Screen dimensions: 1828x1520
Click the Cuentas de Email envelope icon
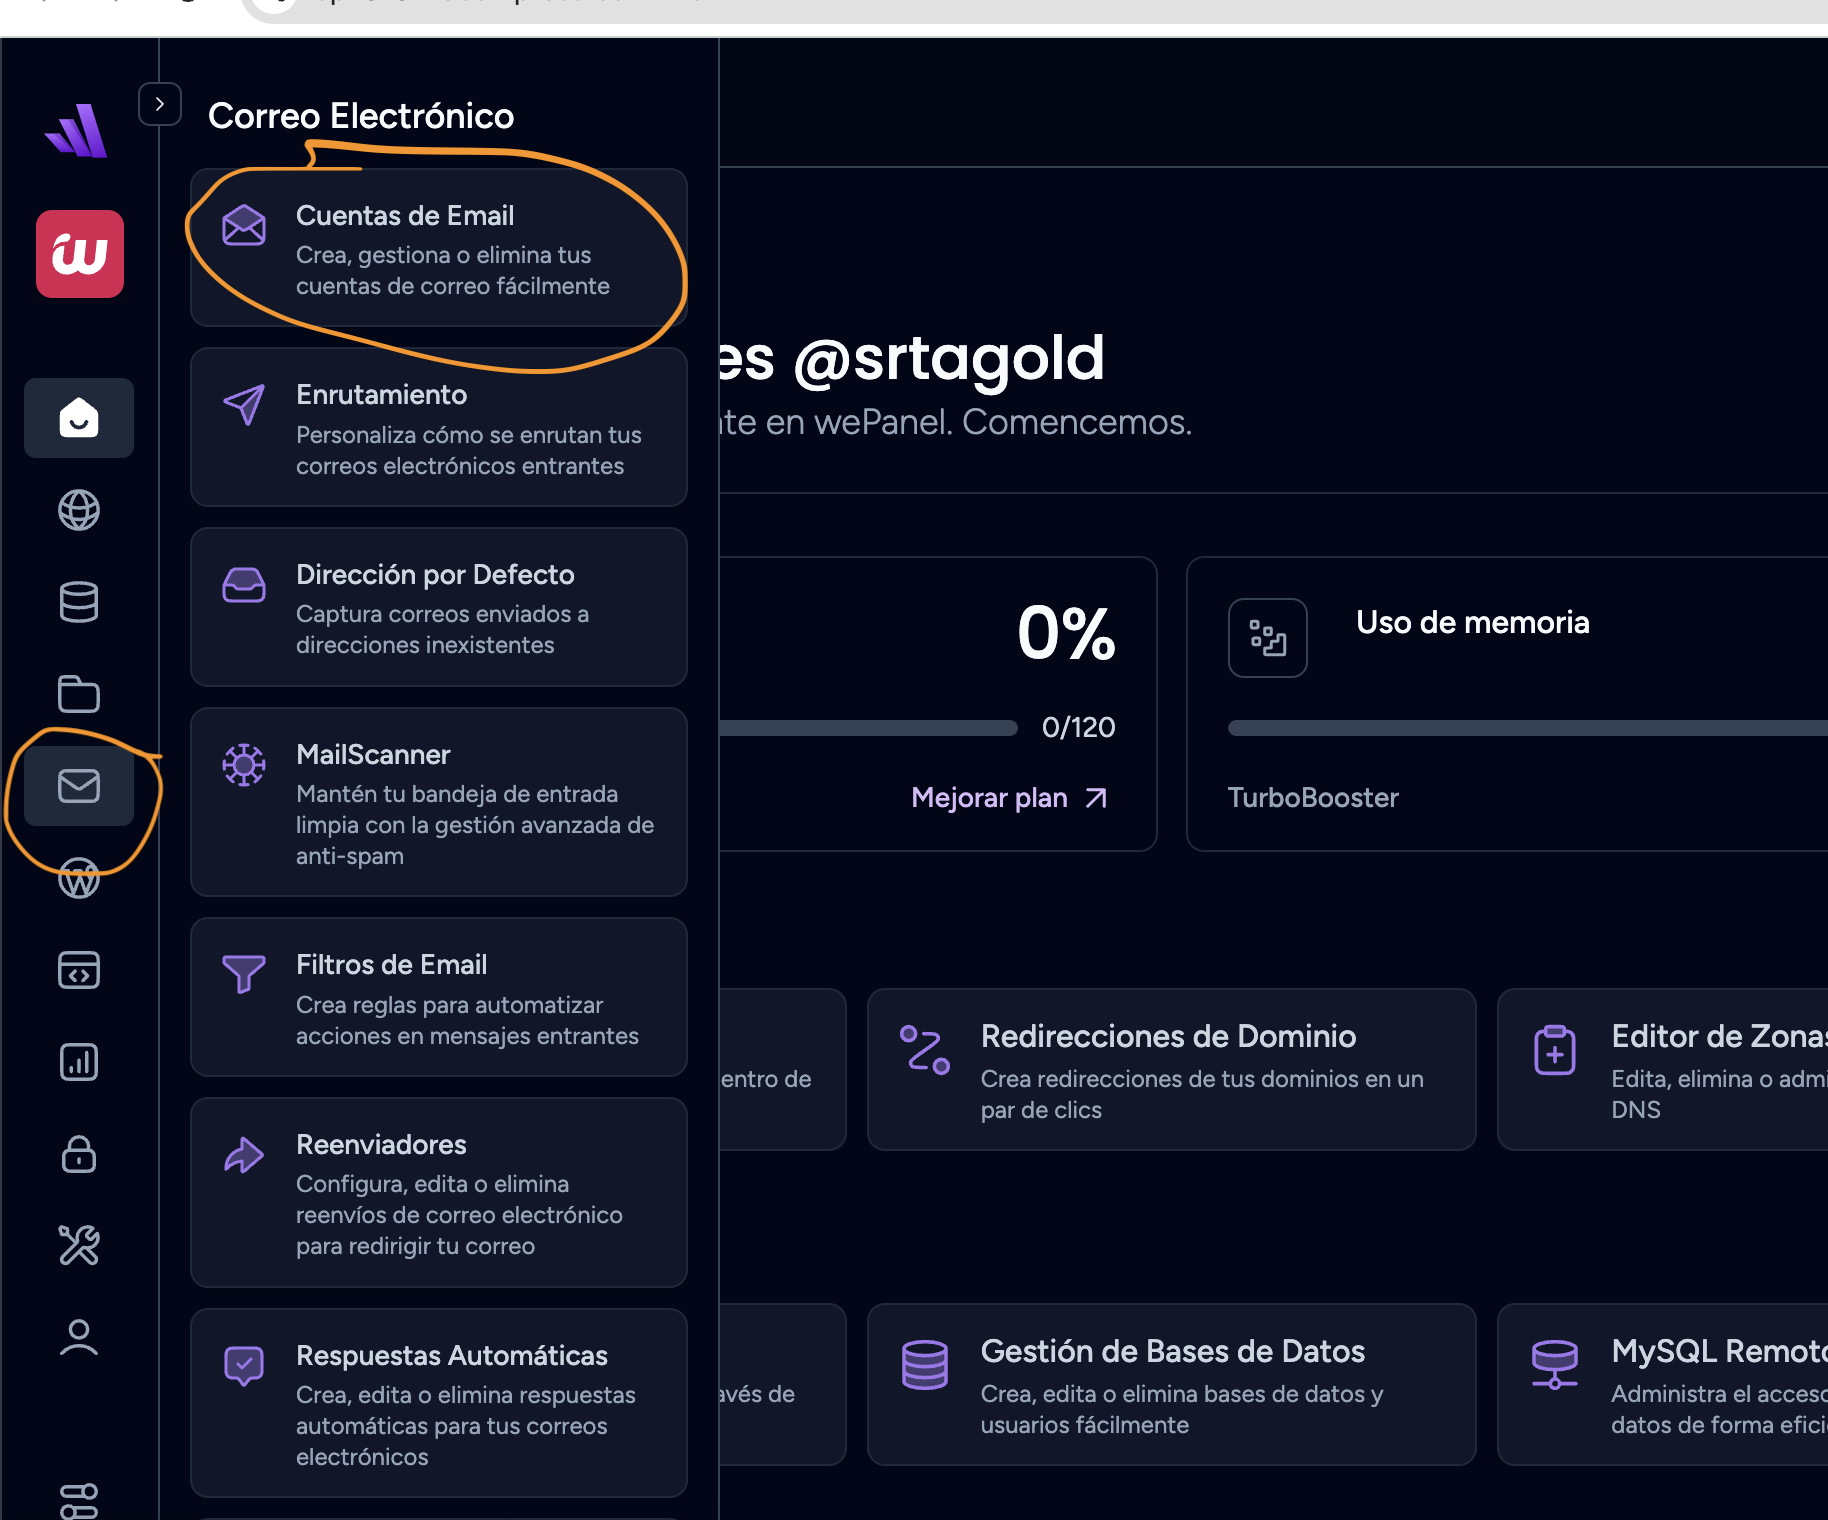pyautogui.click(x=244, y=225)
